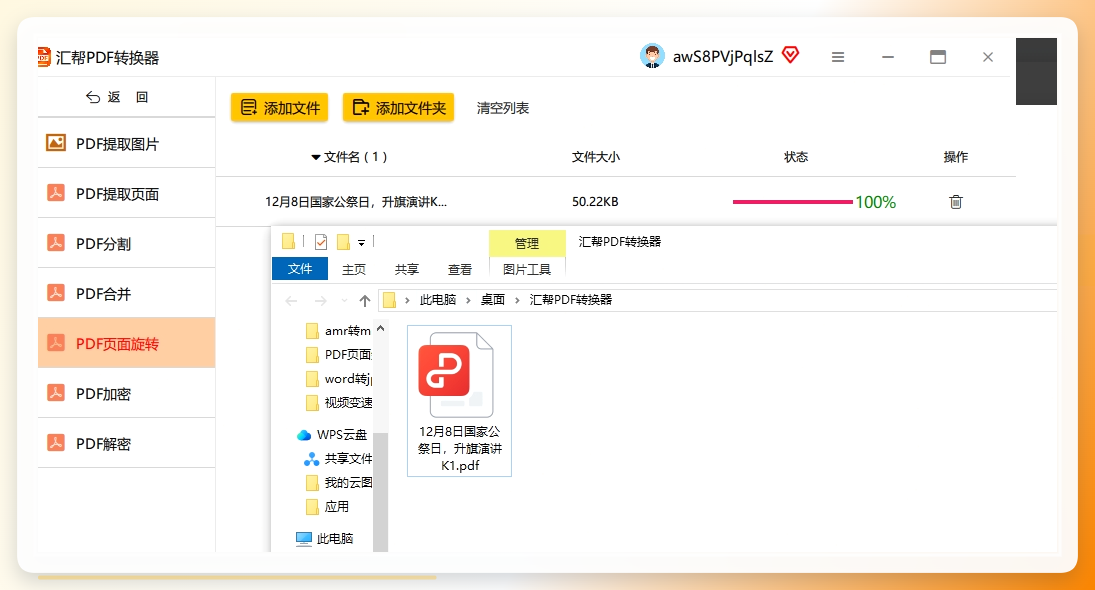The height and width of the screenshot is (590, 1095).
Task: Click the Explorer quick-access folder icon
Action: tap(288, 242)
